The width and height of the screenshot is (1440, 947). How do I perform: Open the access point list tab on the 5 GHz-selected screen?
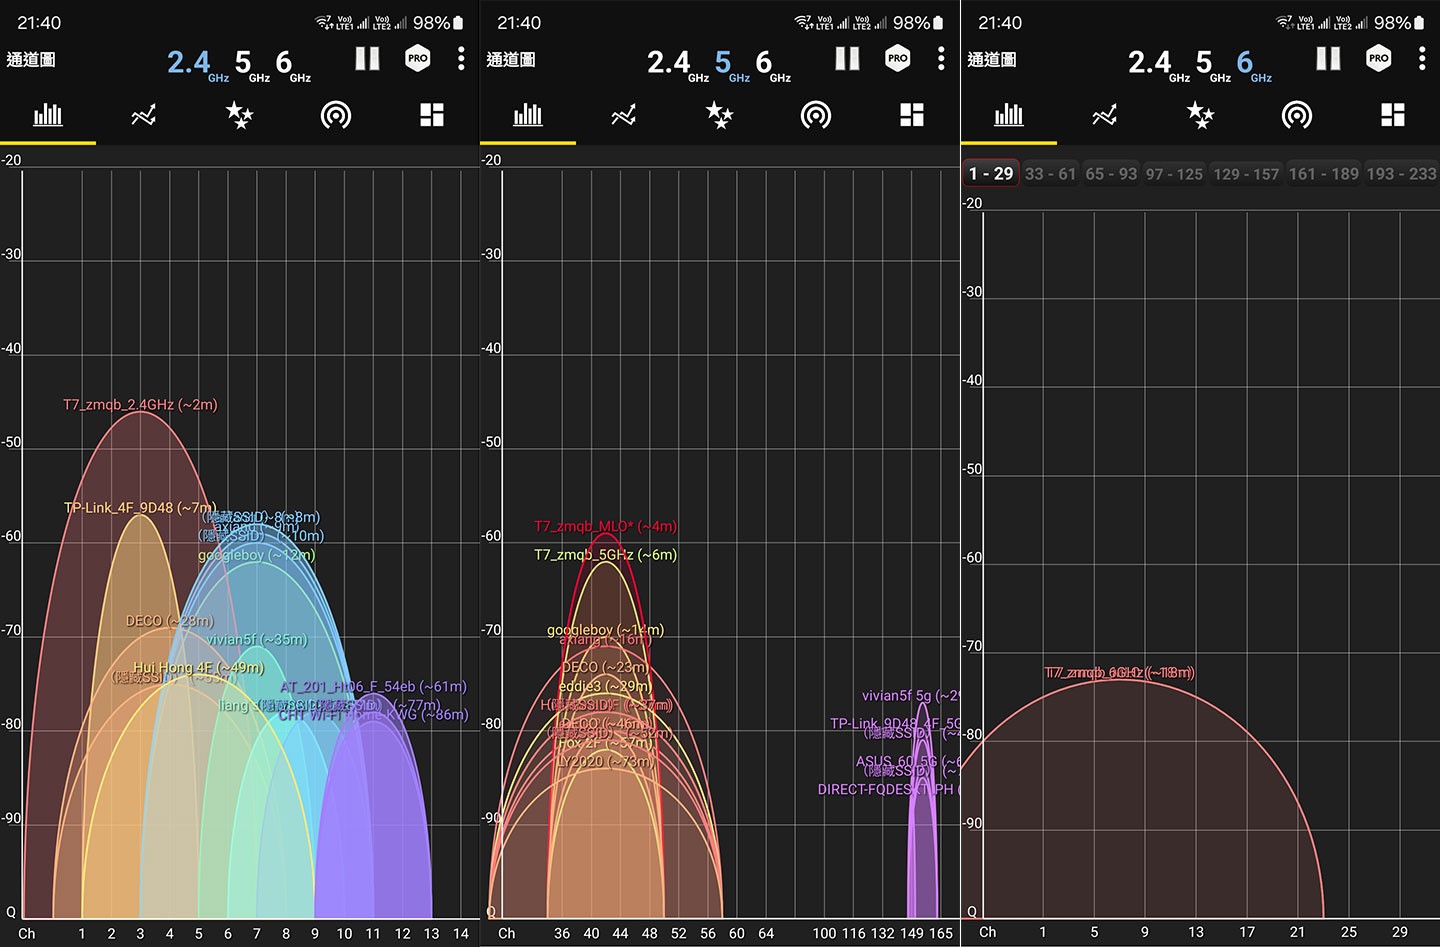coord(816,116)
